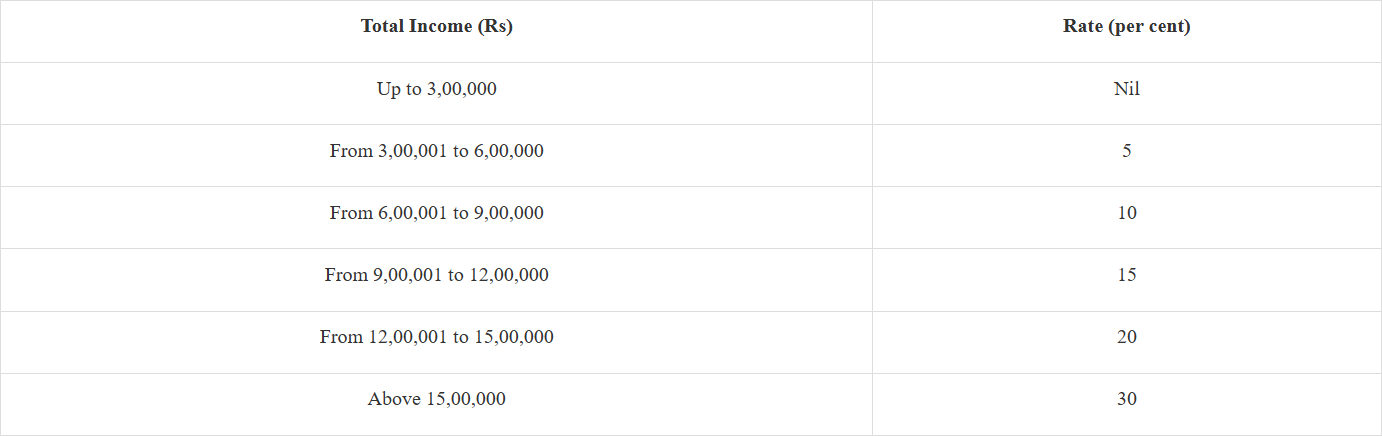Click the From 3,00,001 to 6,00,000 cell
The height and width of the screenshot is (436, 1382).
[x=436, y=155]
